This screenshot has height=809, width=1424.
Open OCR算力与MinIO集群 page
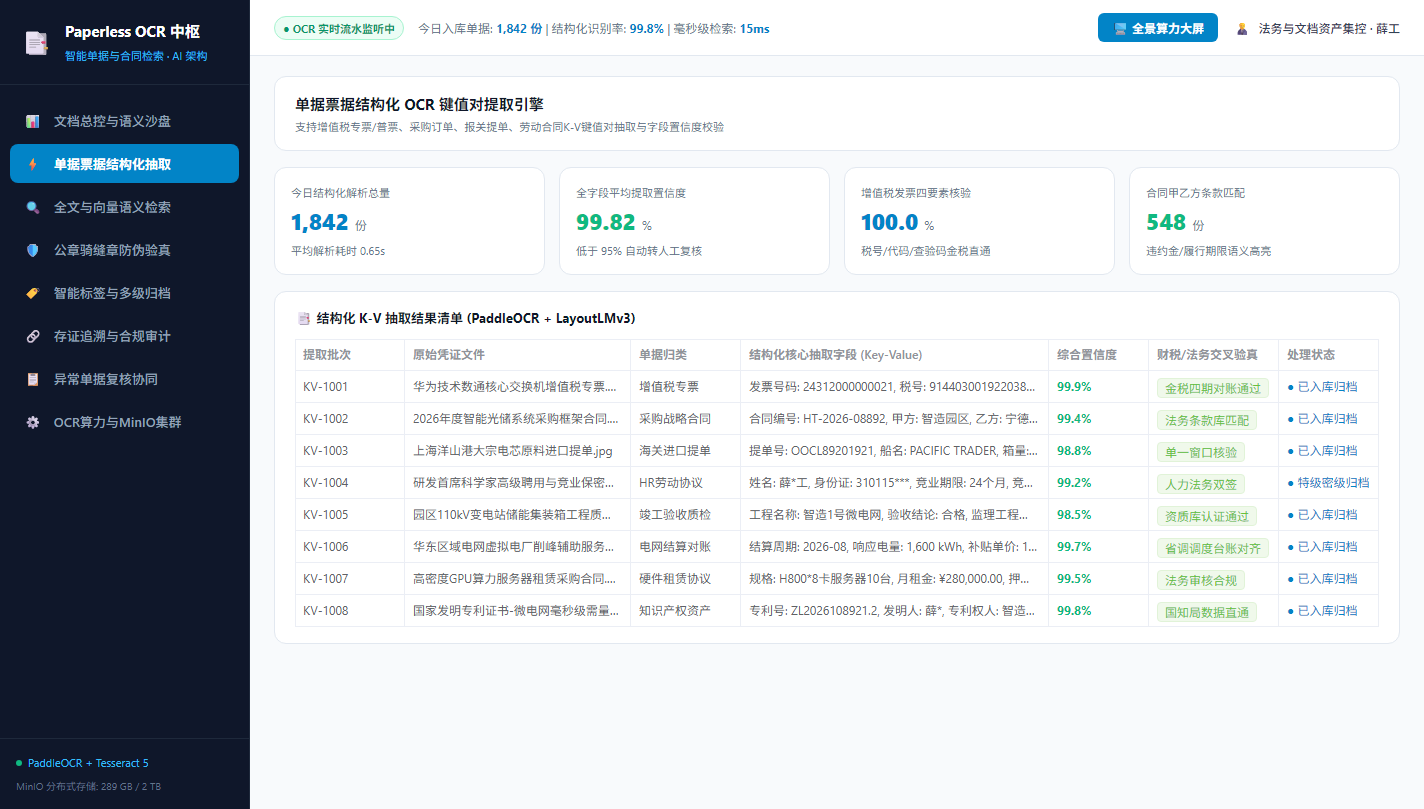(x=124, y=422)
